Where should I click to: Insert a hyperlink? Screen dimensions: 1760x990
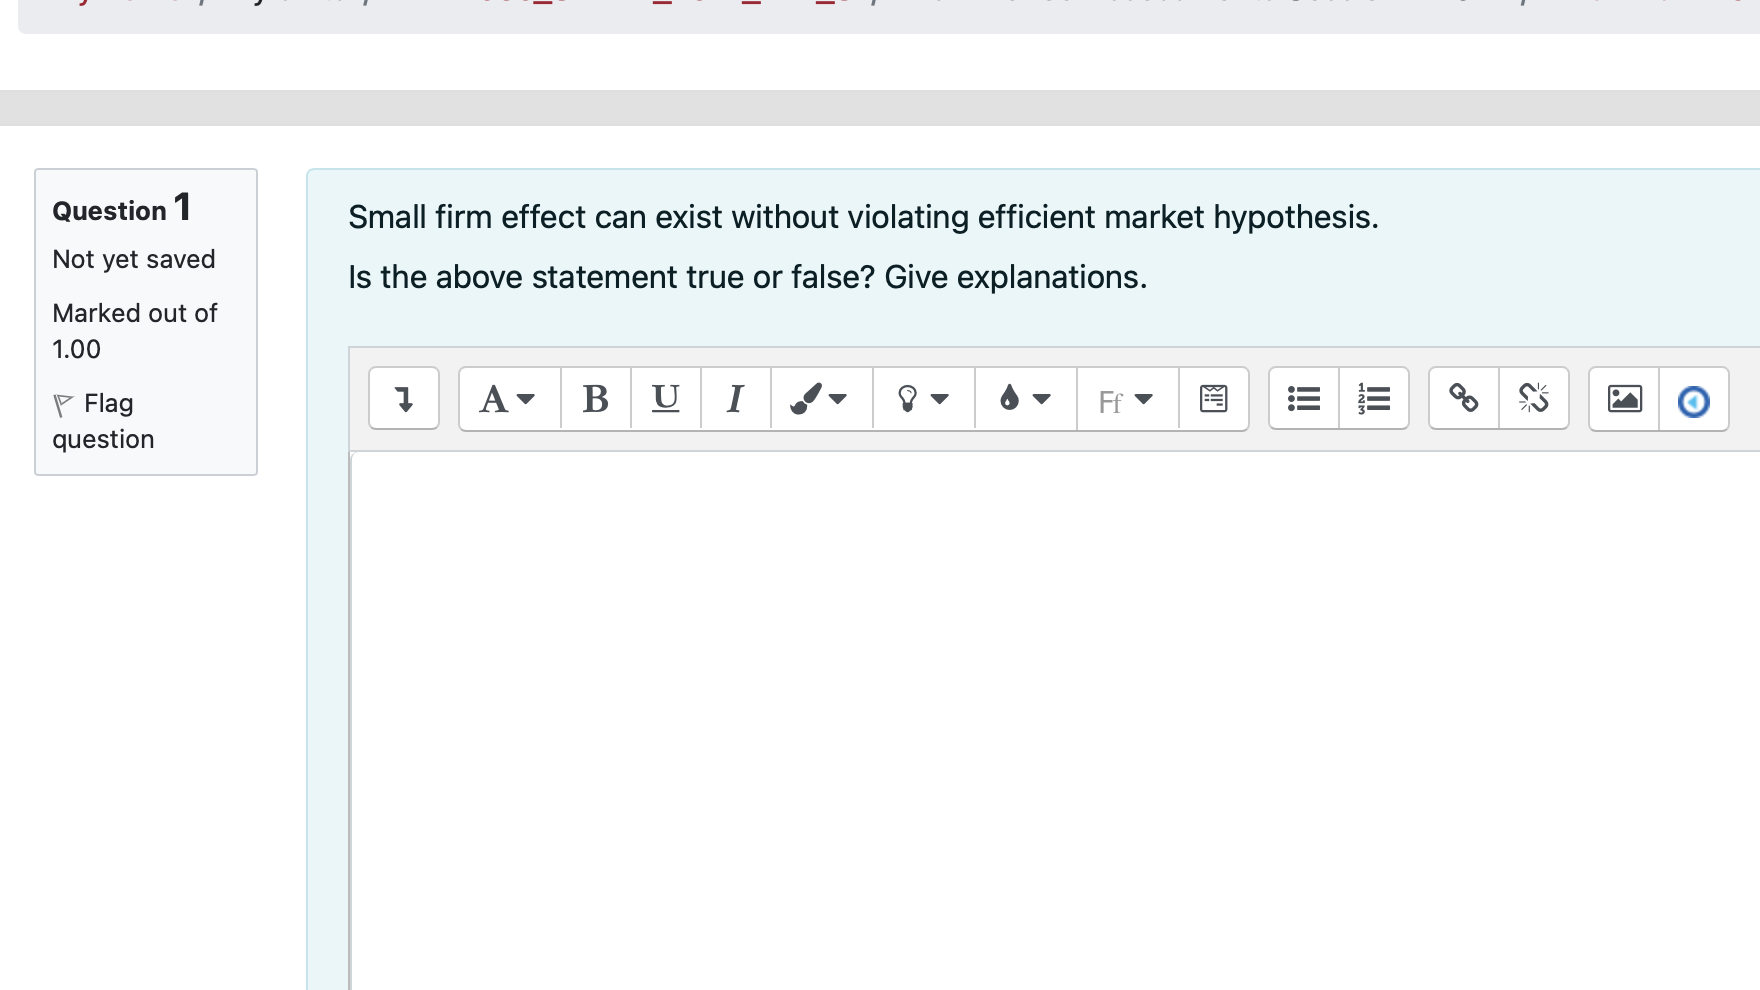[1463, 398]
